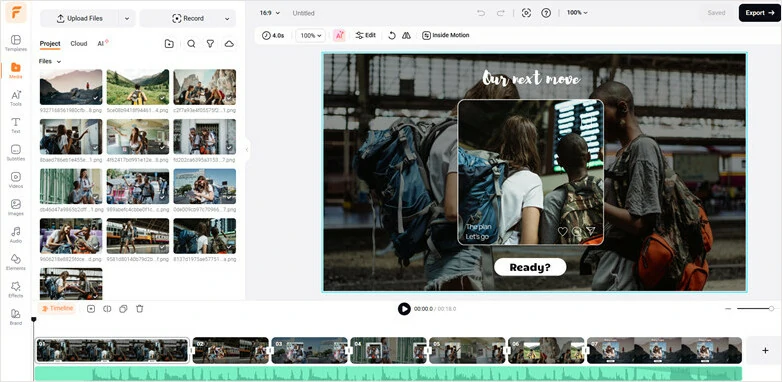Select scene 07 clip in timeline
Image resolution: width=782 pixels, height=382 pixels.
(665, 351)
